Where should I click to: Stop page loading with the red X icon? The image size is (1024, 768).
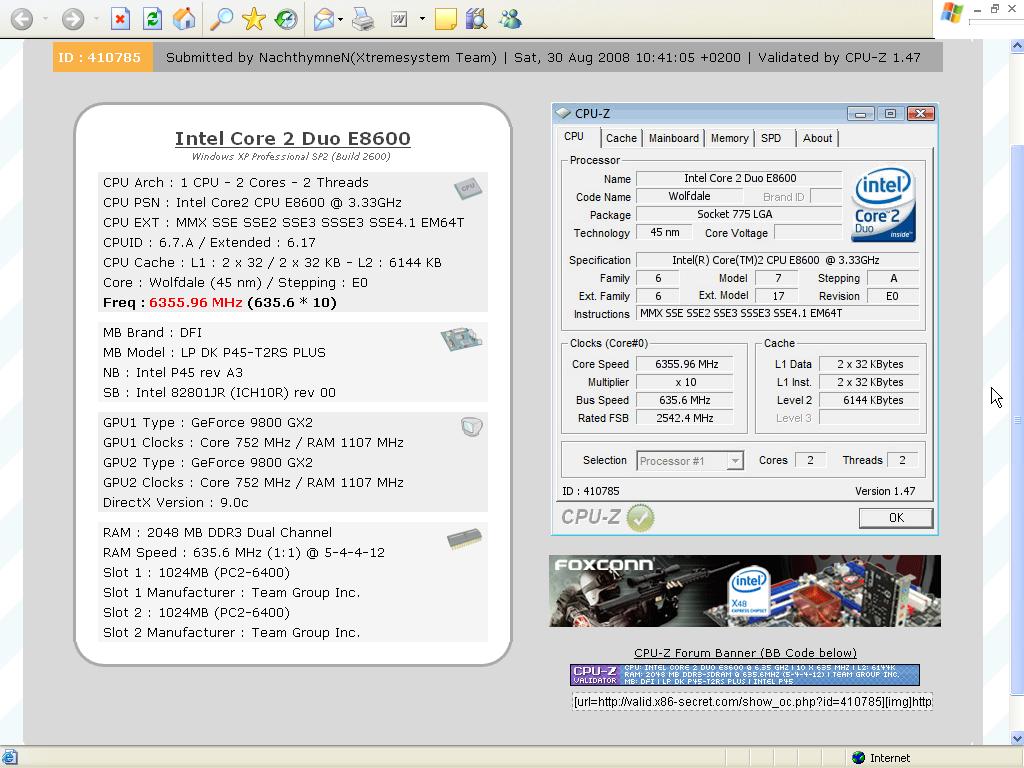120,19
